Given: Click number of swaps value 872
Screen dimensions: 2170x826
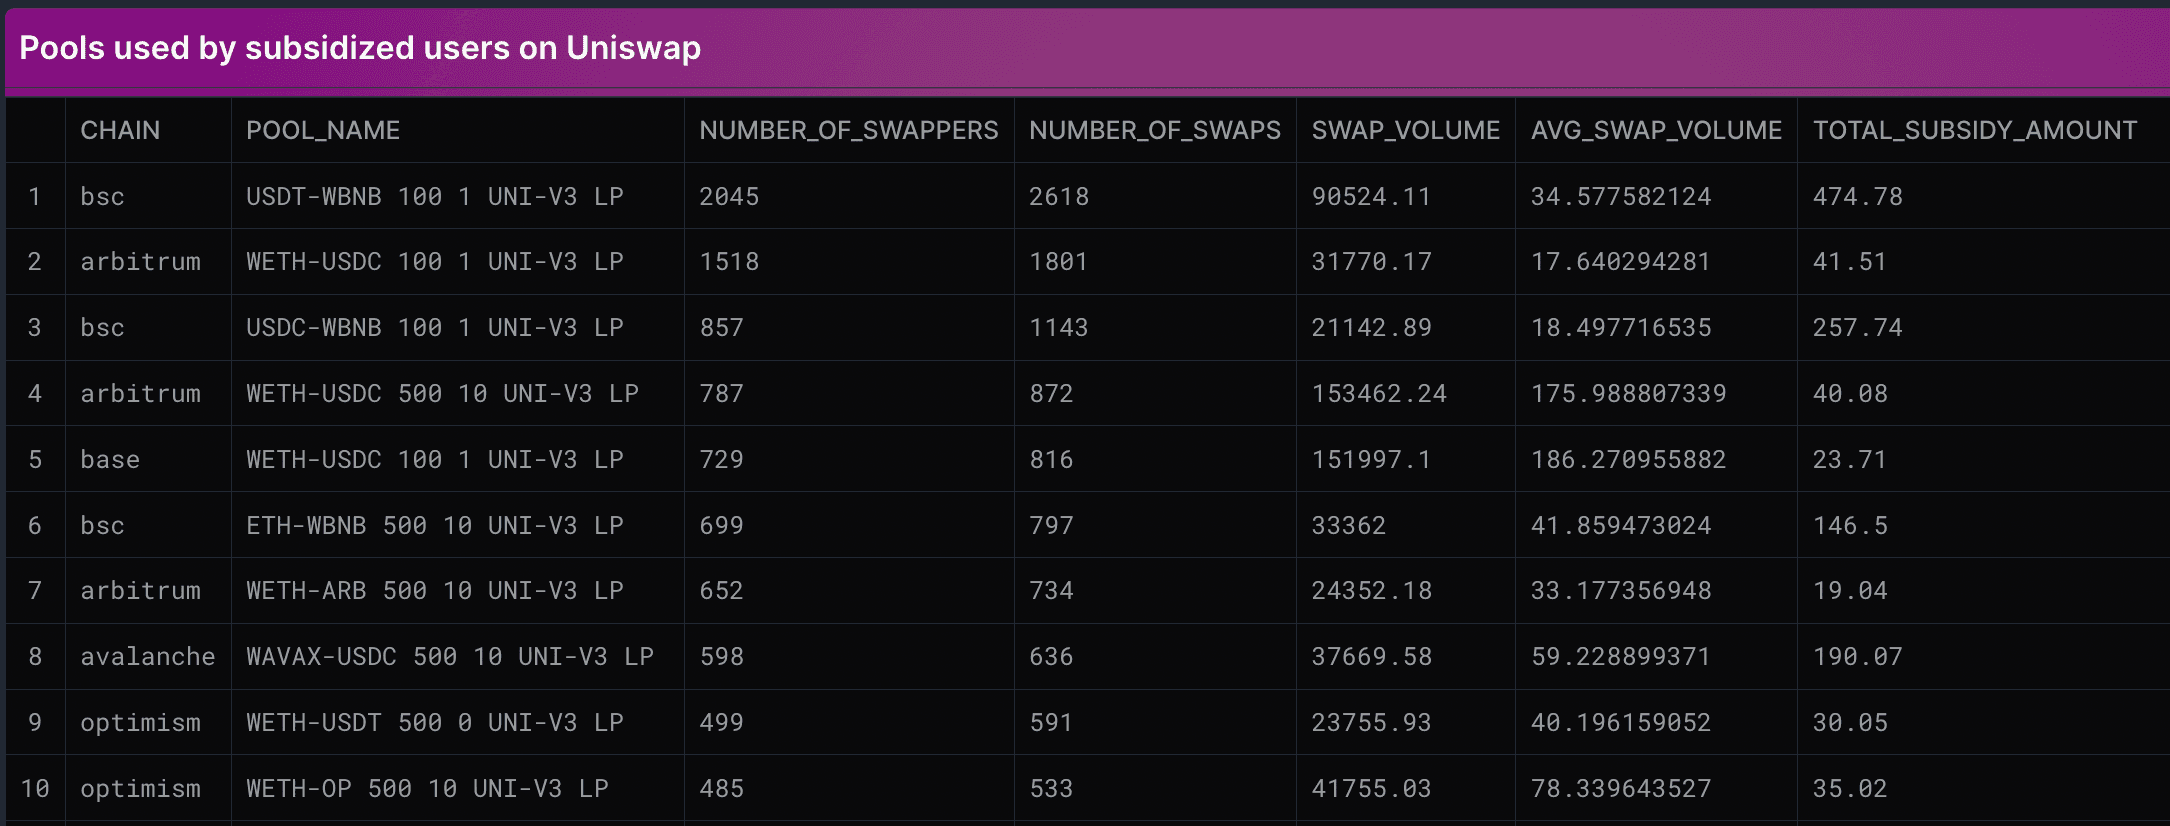Looking at the screenshot, I should click(1051, 393).
